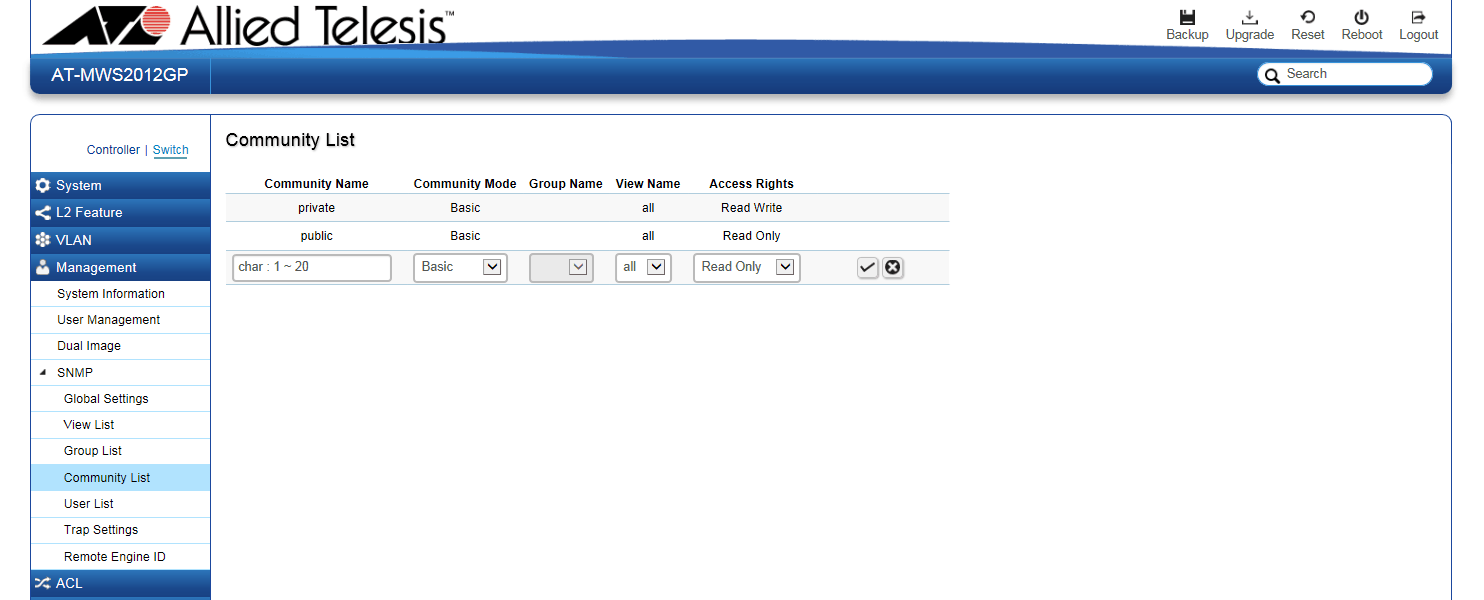Click the System gear icon
The image size is (1484, 600).
point(42,185)
